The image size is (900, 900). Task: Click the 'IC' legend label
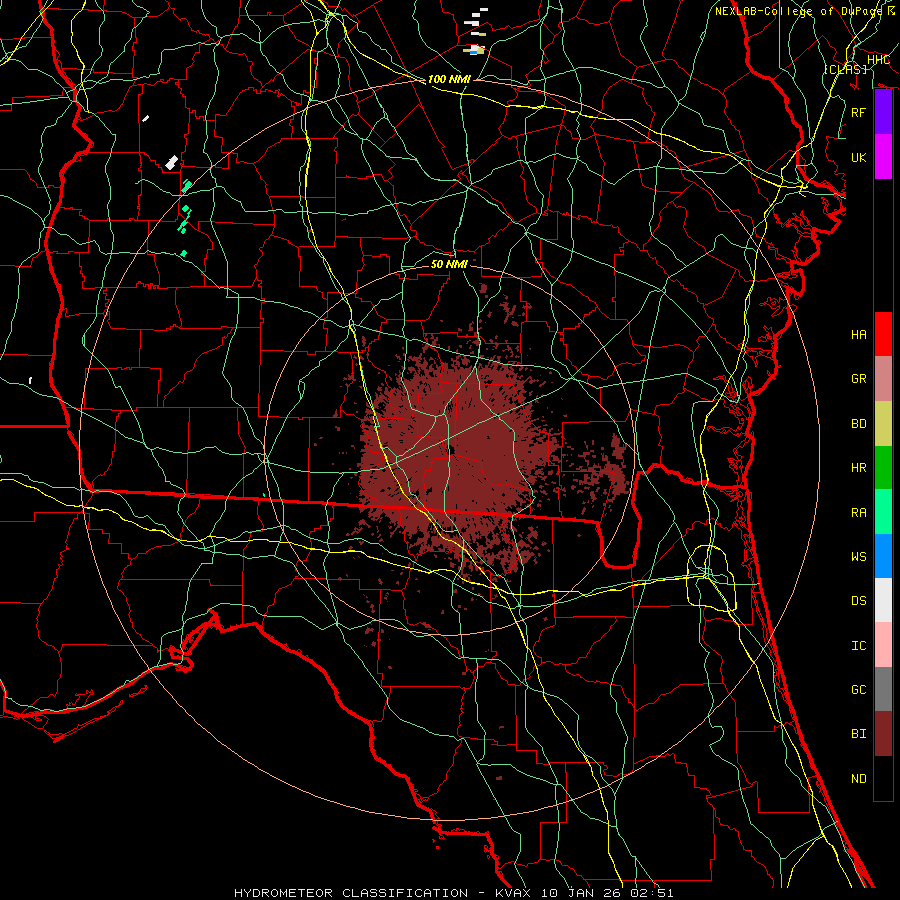(x=858, y=645)
